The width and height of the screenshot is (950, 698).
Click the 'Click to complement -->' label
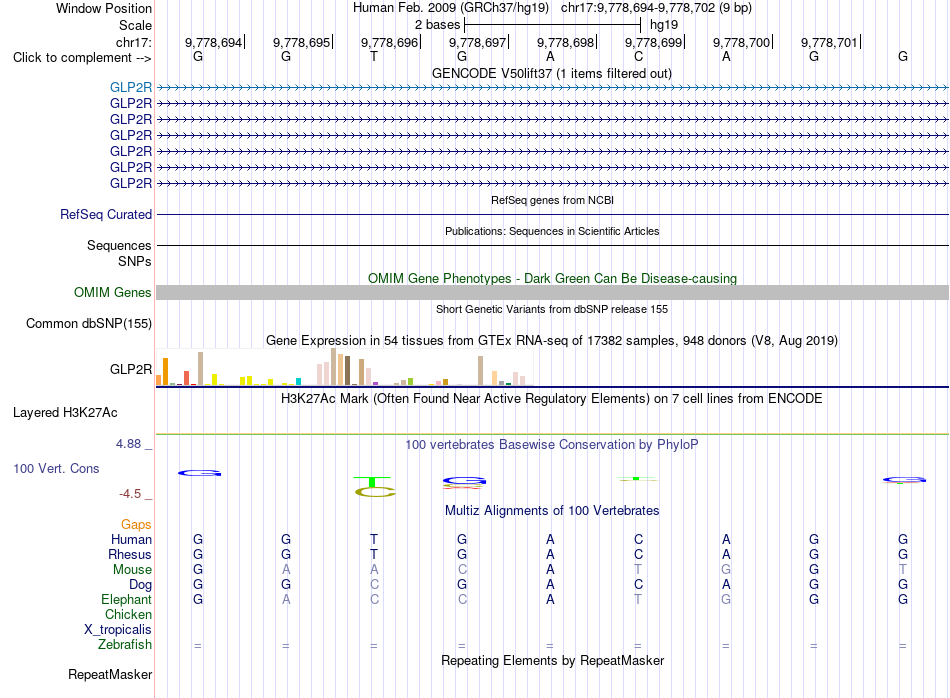[82, 58]
